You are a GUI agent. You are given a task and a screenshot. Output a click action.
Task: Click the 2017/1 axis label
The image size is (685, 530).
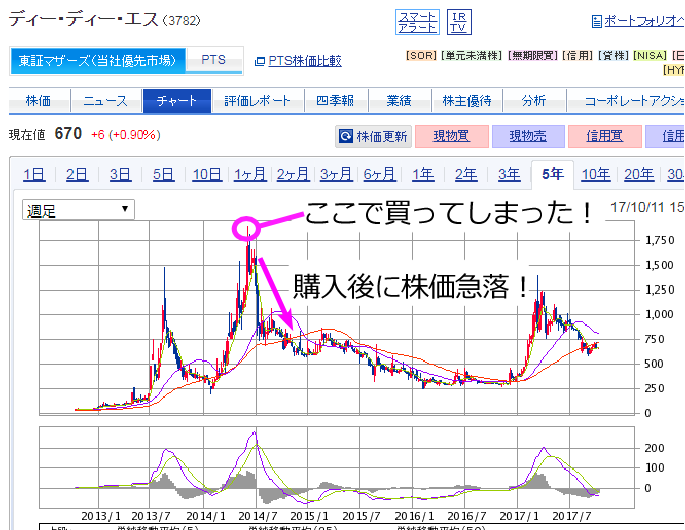519,516
